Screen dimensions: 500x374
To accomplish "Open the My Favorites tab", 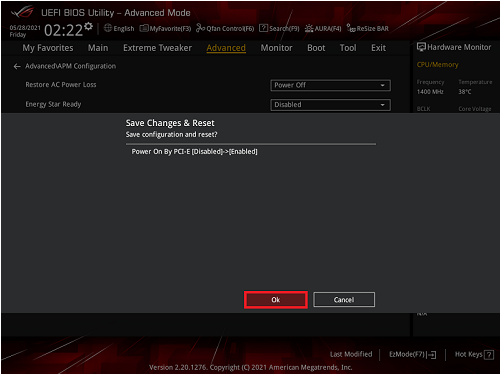I will click(x=48, y=48).
